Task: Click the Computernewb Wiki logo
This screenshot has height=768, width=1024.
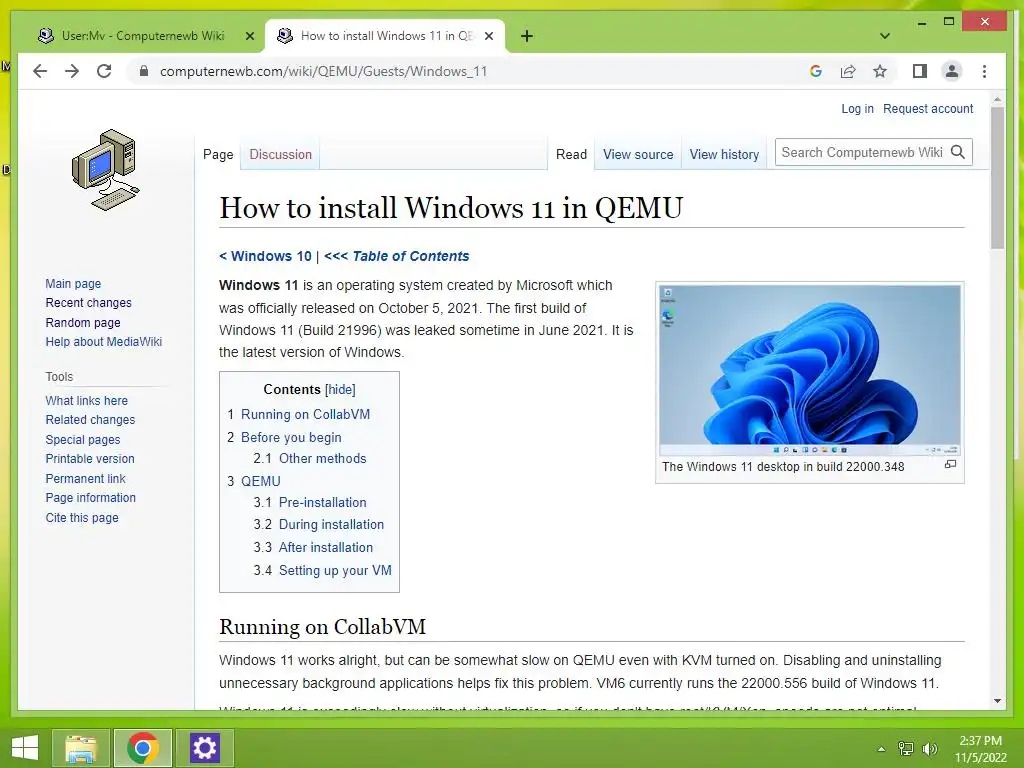Action: click(x=105, y=170)
